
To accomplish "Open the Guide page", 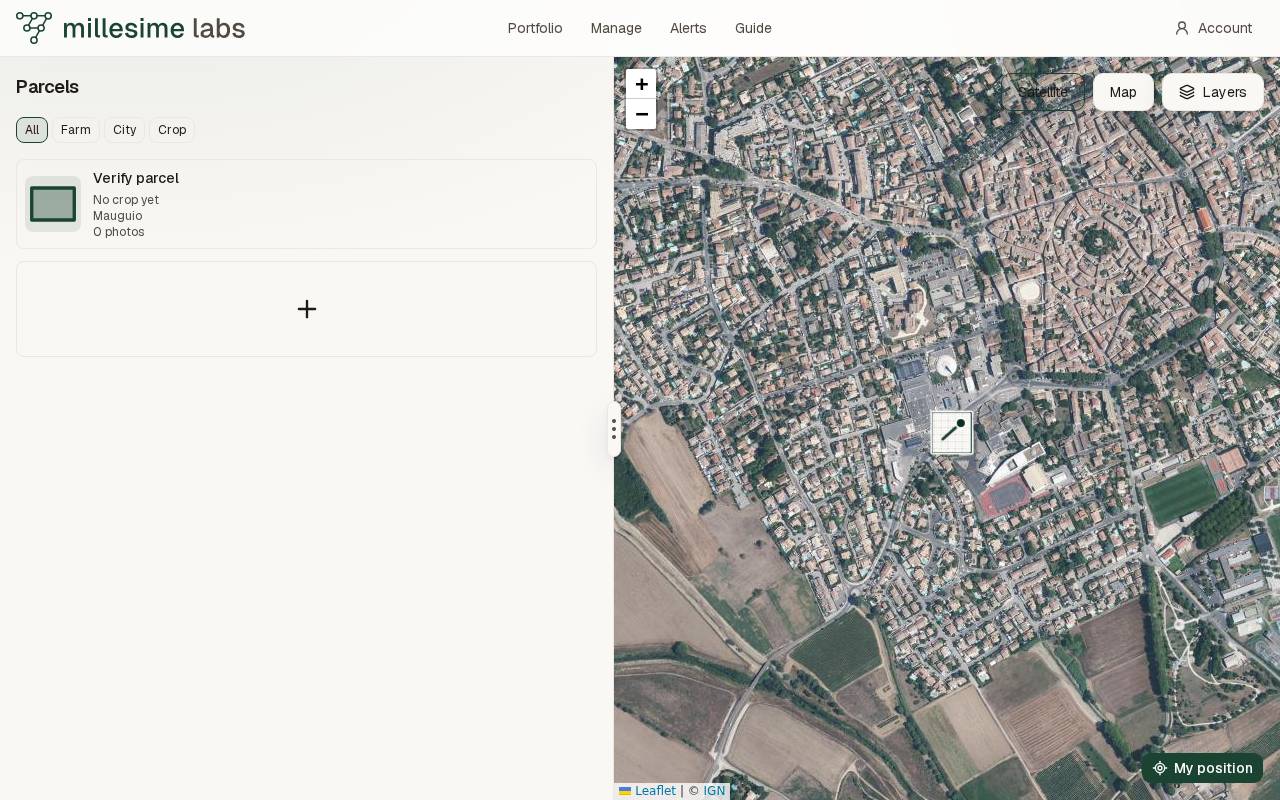I will [753, 28].
